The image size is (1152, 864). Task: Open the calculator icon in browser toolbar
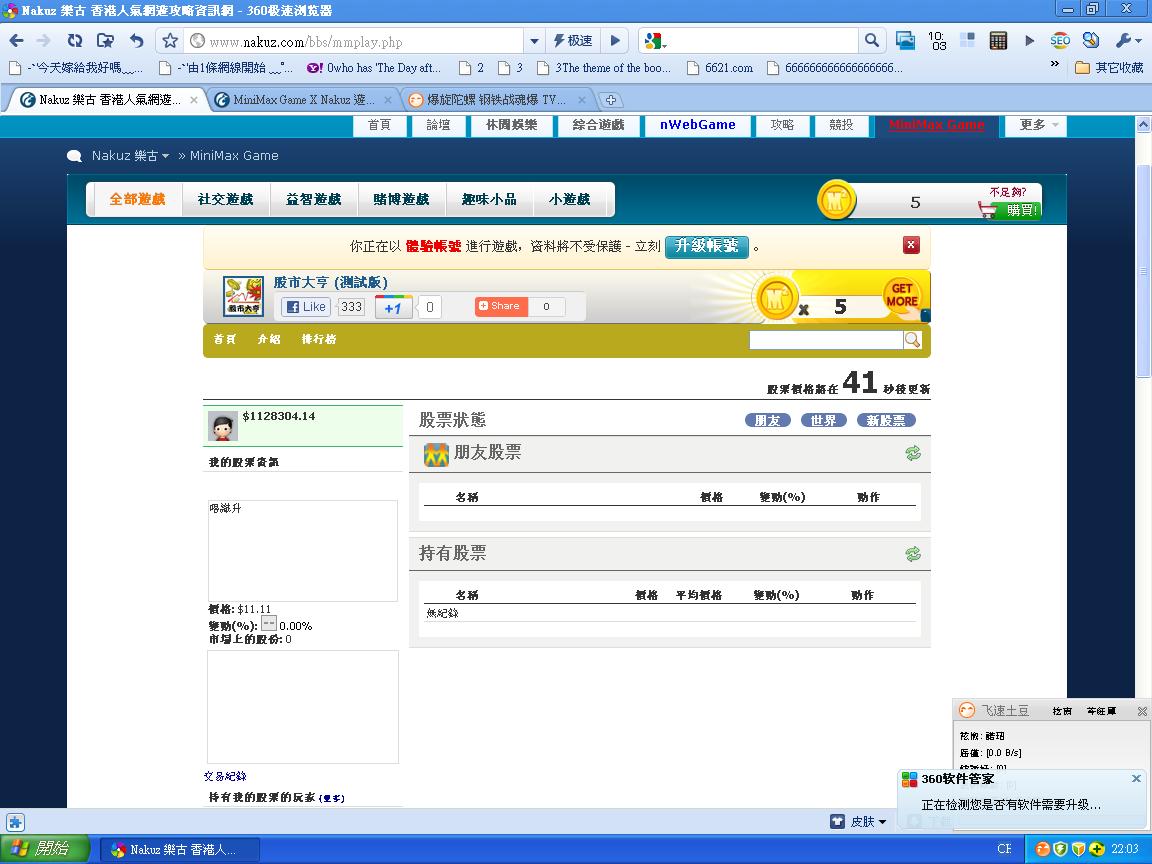pyautogui.click(x=997, y=41)
